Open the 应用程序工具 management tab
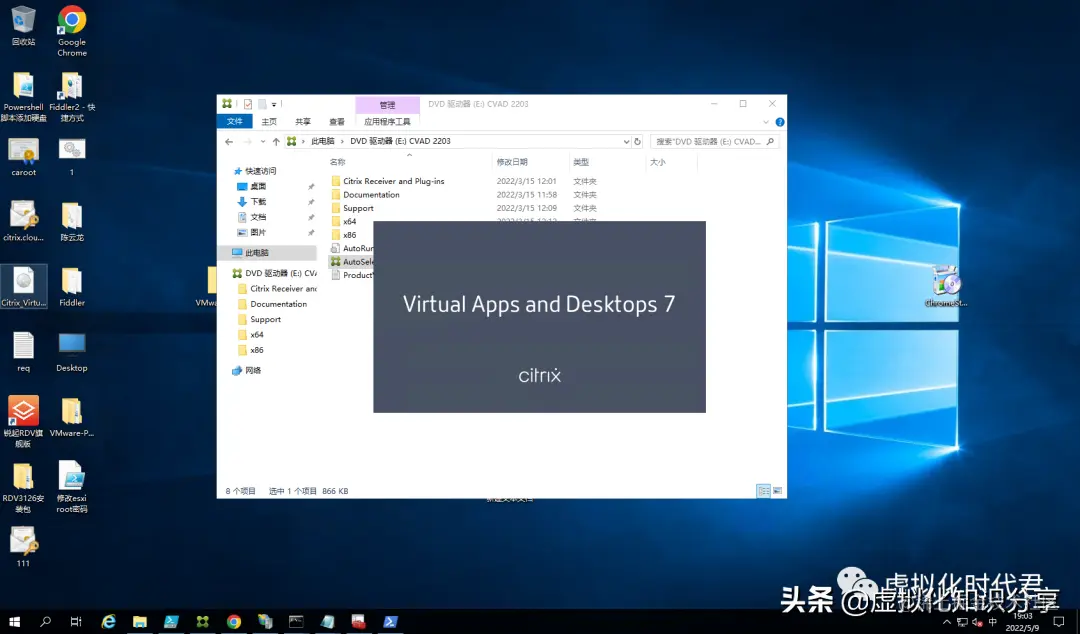 (388, 120)
